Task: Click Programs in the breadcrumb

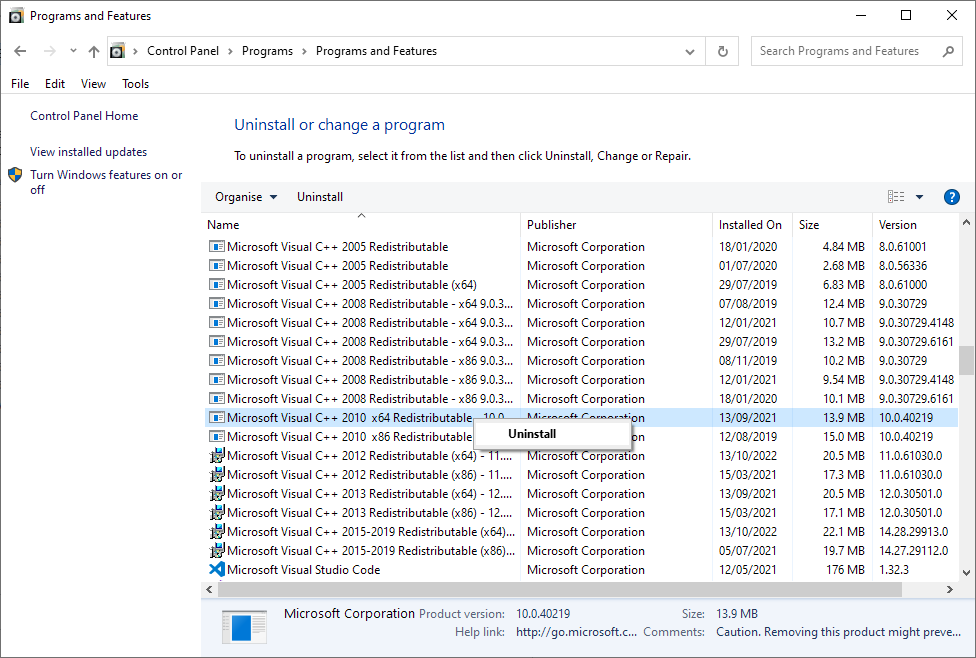Action: (x=267, y=51)
